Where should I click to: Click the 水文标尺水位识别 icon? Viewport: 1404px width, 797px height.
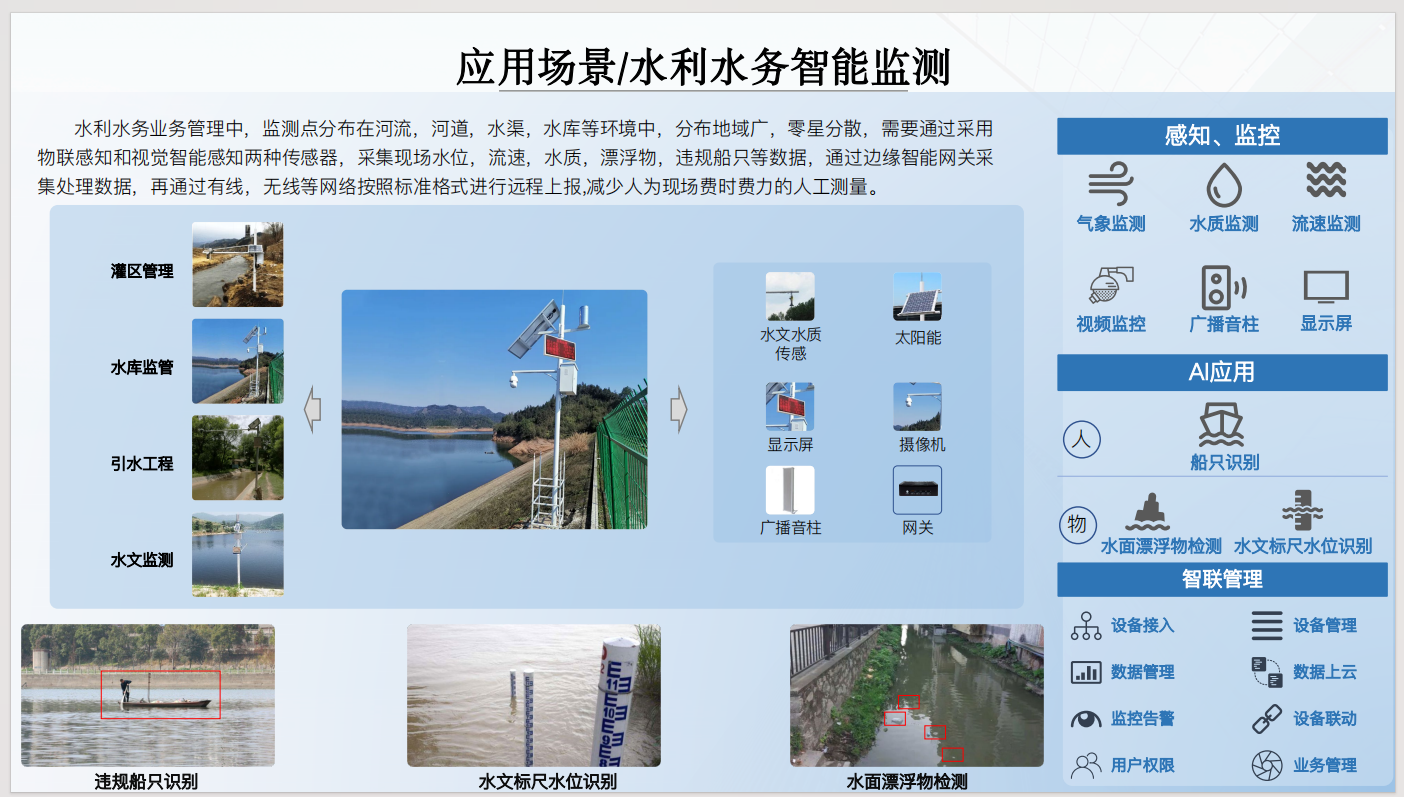coord(1302,510)
